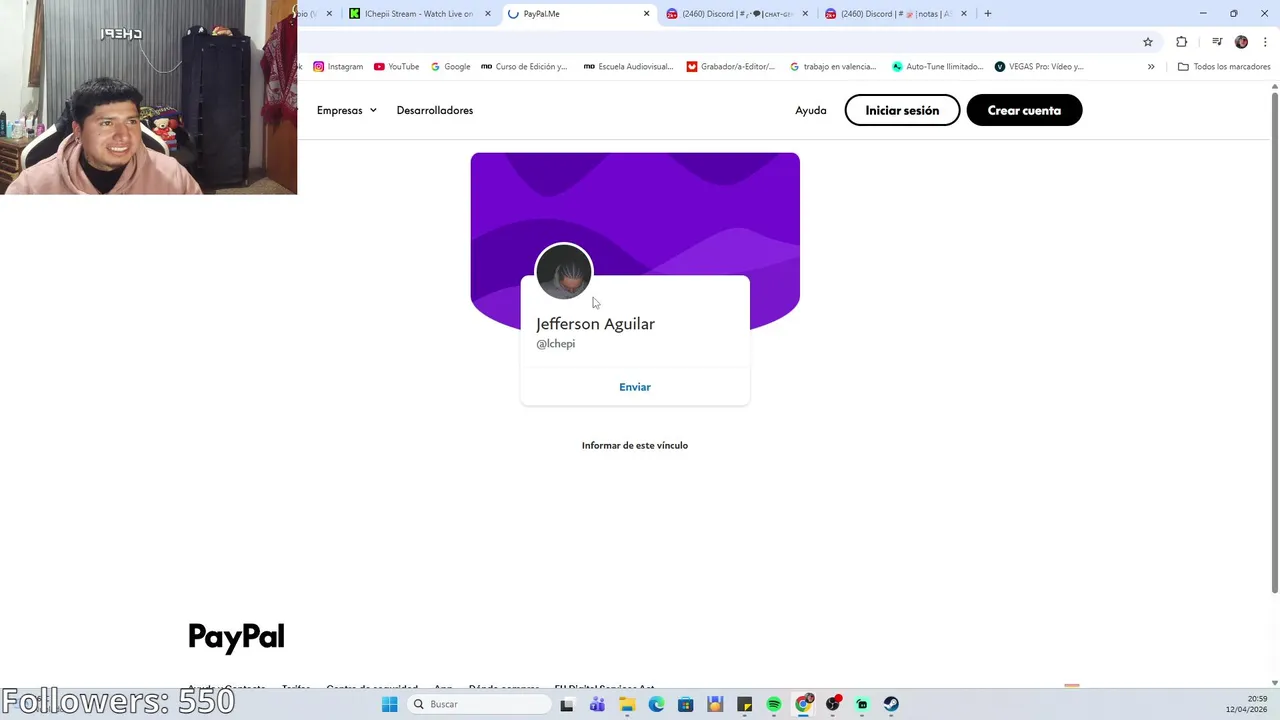Image resolution: width=1280 pixels, height=720 pixels.
Task: Close the Discord notas tab
Action: coord(964,14)
